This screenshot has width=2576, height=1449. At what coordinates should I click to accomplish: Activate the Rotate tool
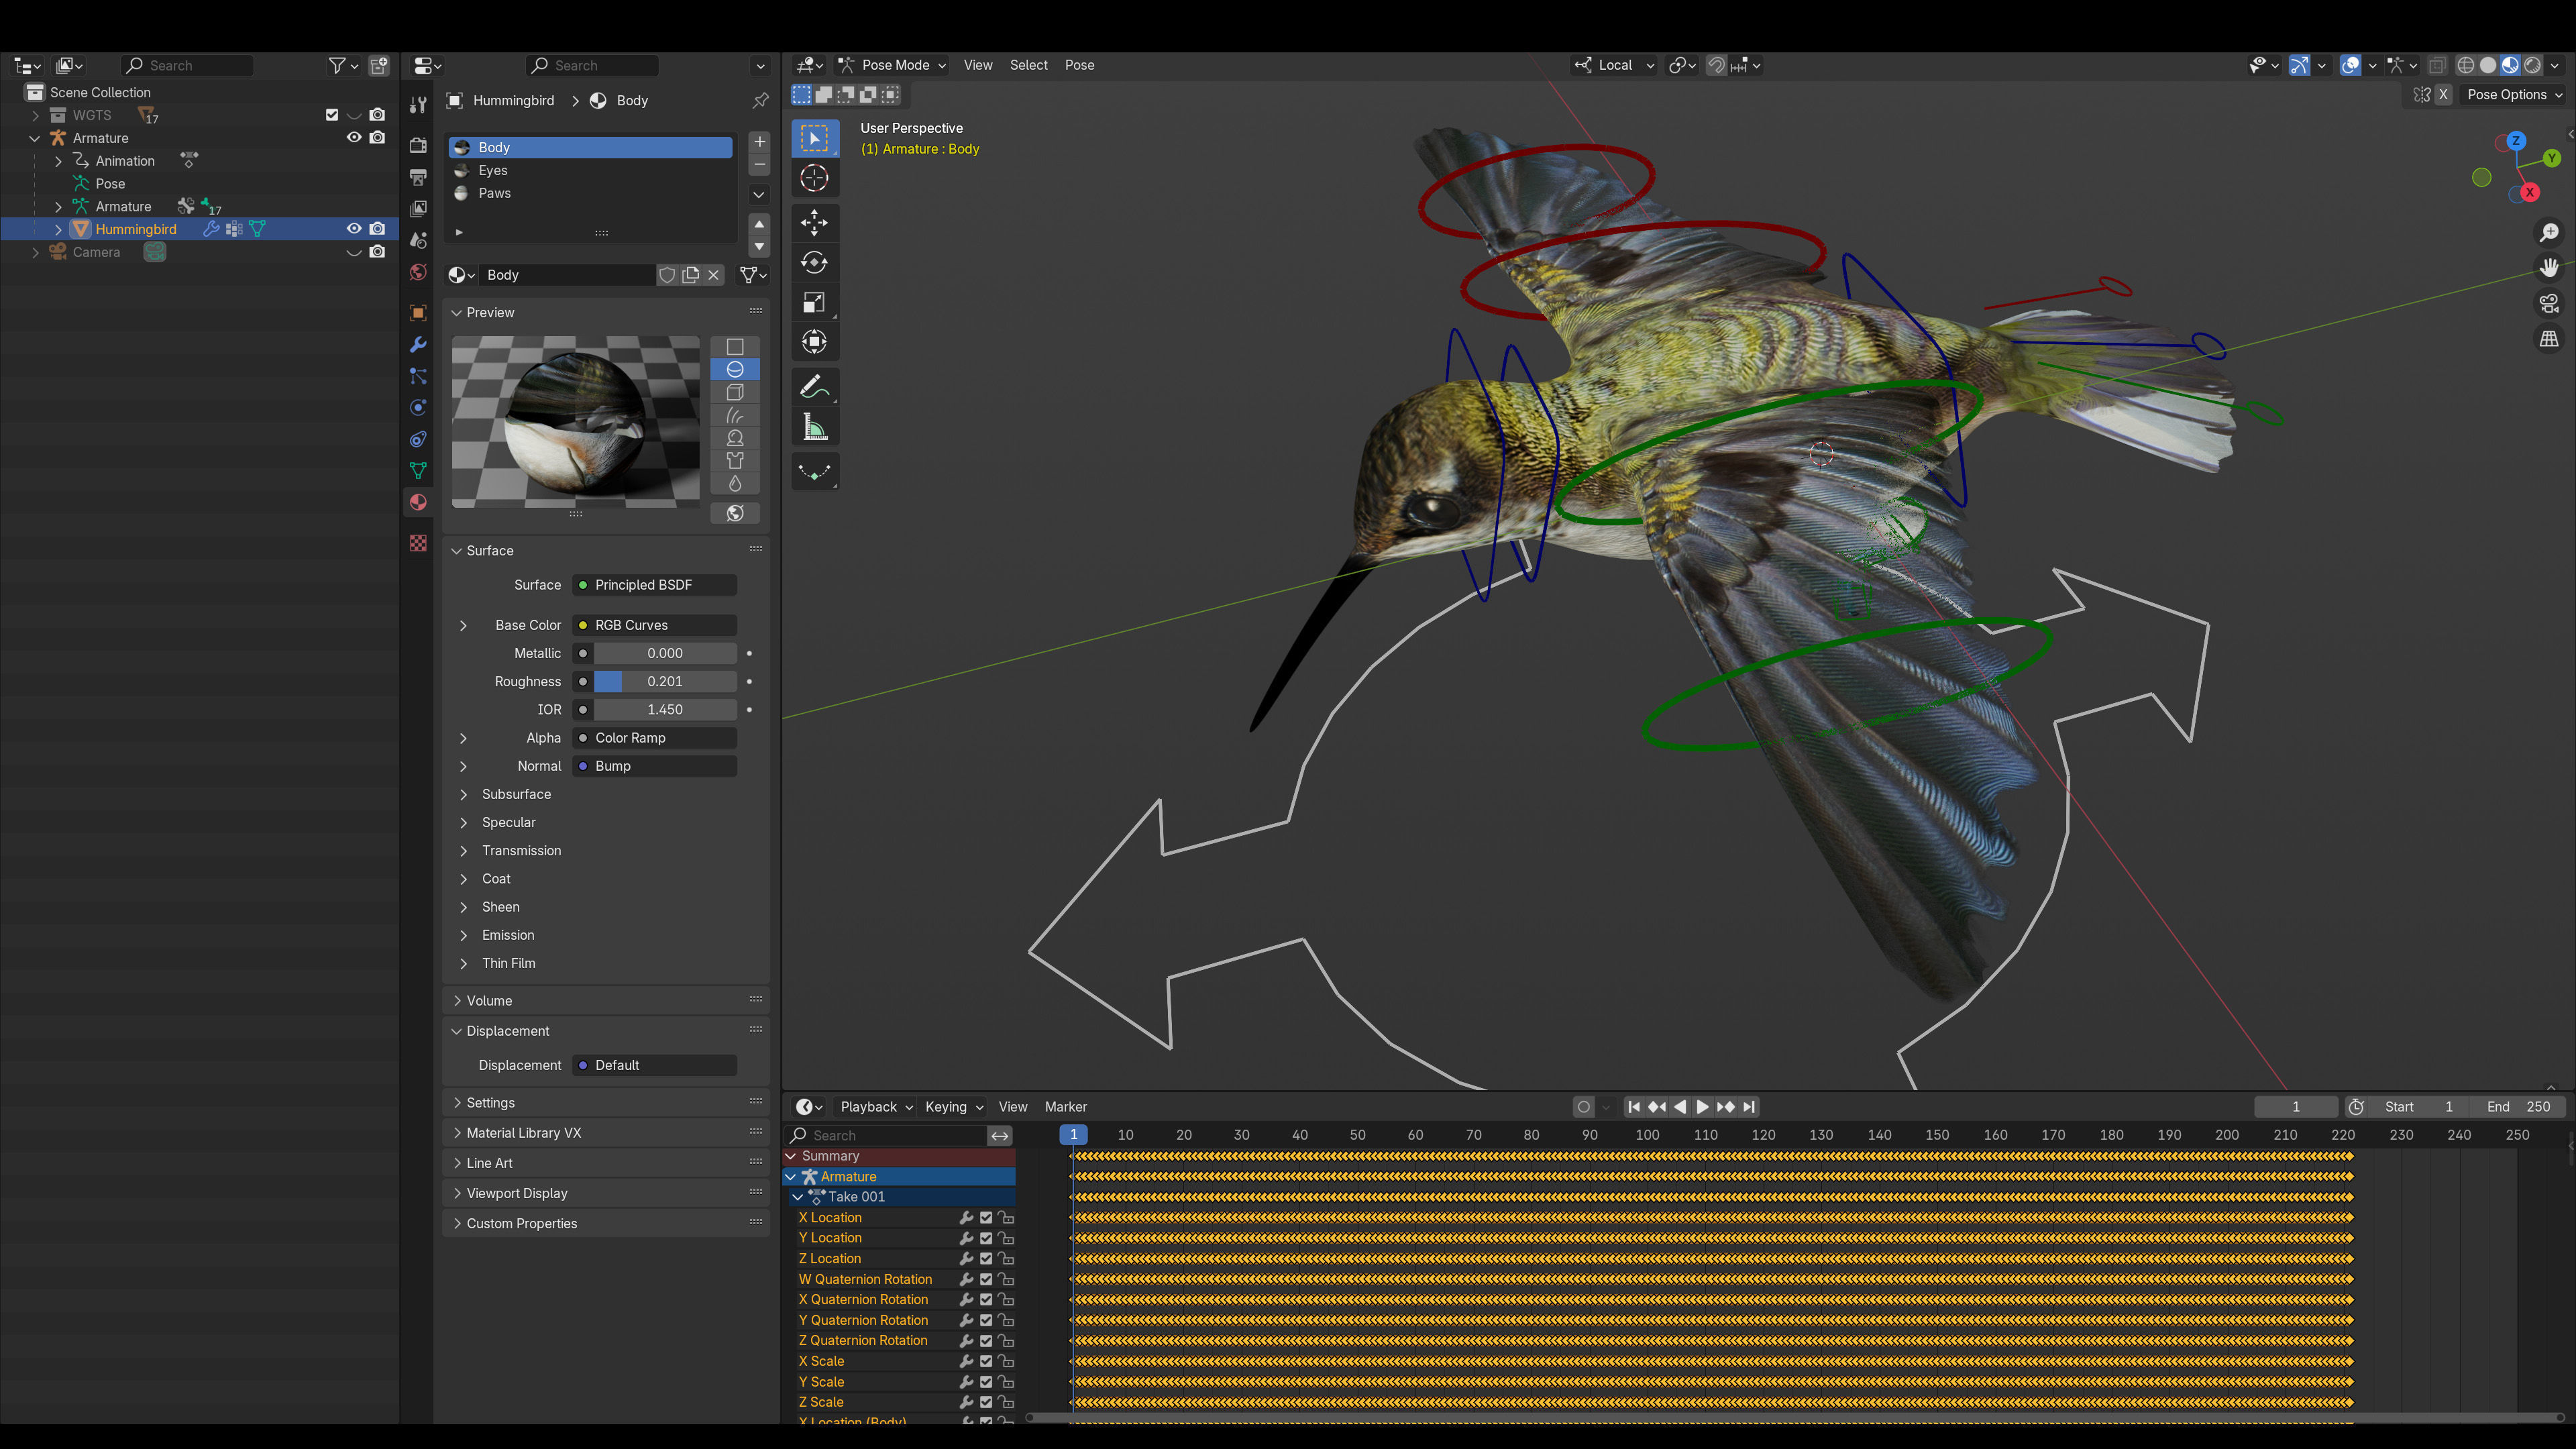pos(814,262)
